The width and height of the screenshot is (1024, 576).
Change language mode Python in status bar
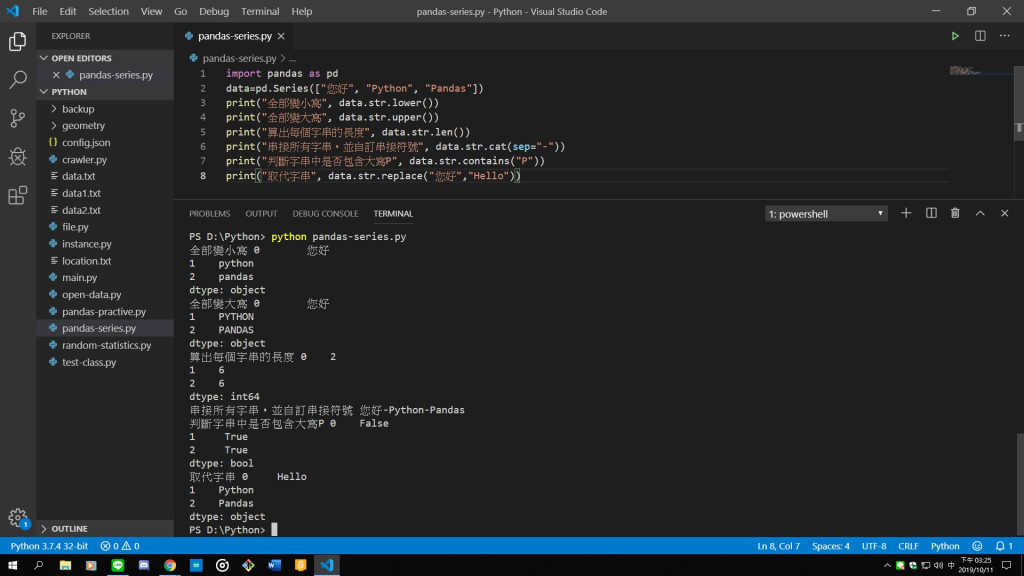tap(945, 546)
